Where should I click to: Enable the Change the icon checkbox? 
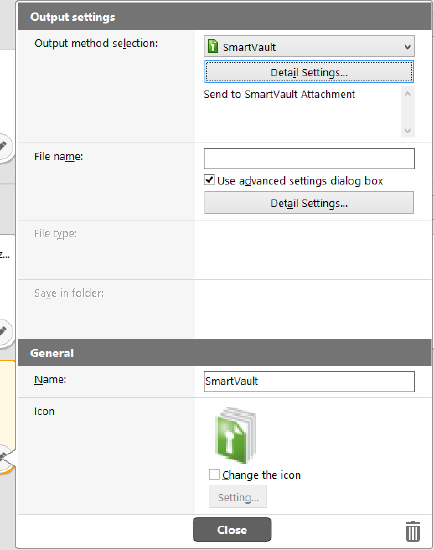click(x=214, y=475)
